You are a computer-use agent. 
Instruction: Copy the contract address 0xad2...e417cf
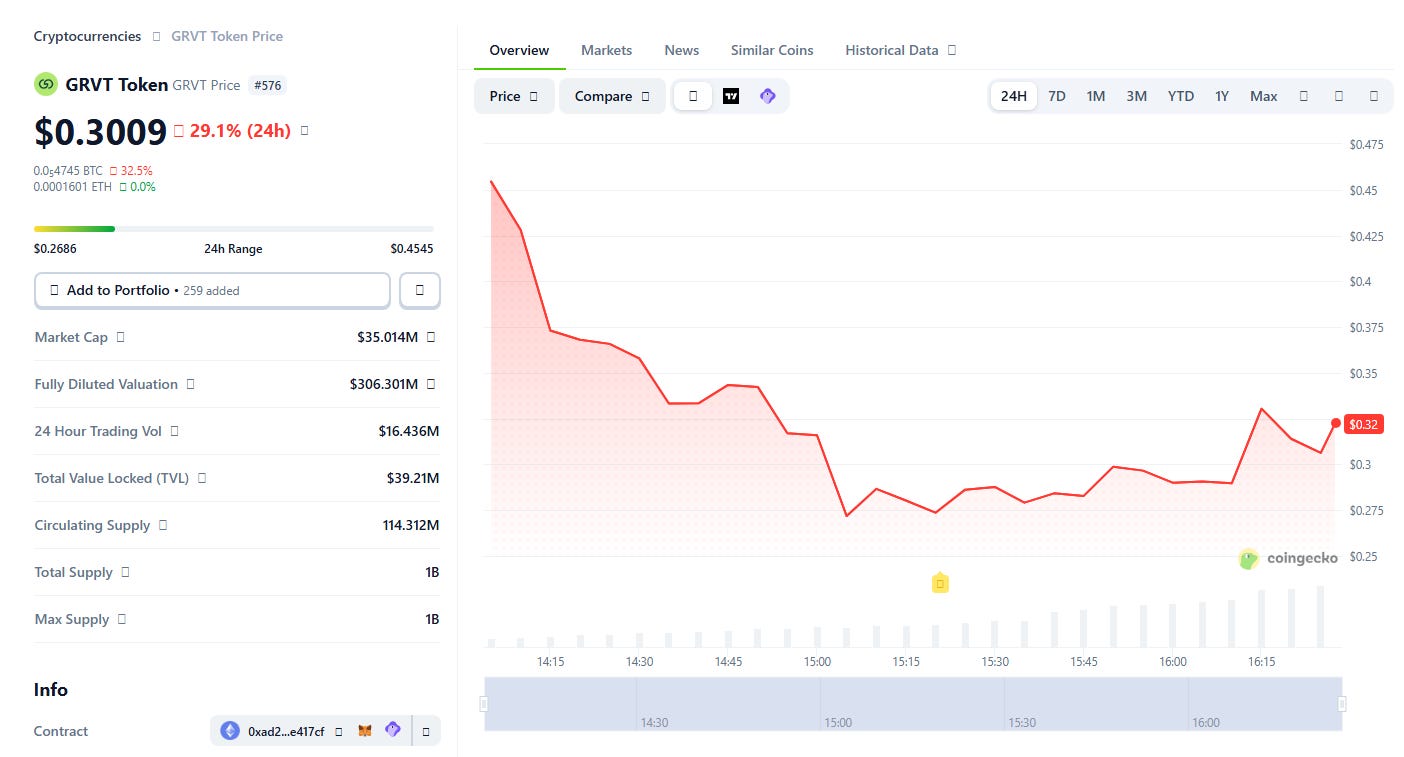click(x=339, y=731)
